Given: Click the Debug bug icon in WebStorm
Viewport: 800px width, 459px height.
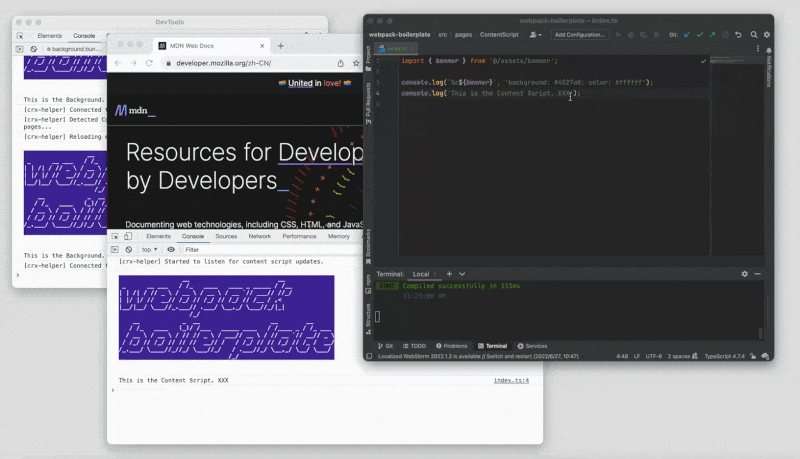Looking at the screenshot, I should click(631, 35).
